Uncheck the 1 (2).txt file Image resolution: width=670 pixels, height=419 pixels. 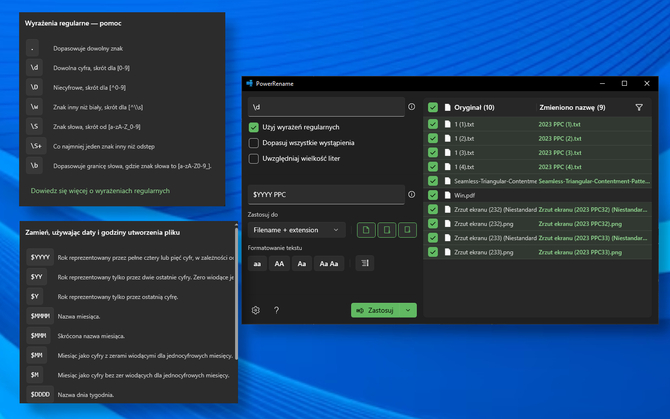tap(433, 138)
